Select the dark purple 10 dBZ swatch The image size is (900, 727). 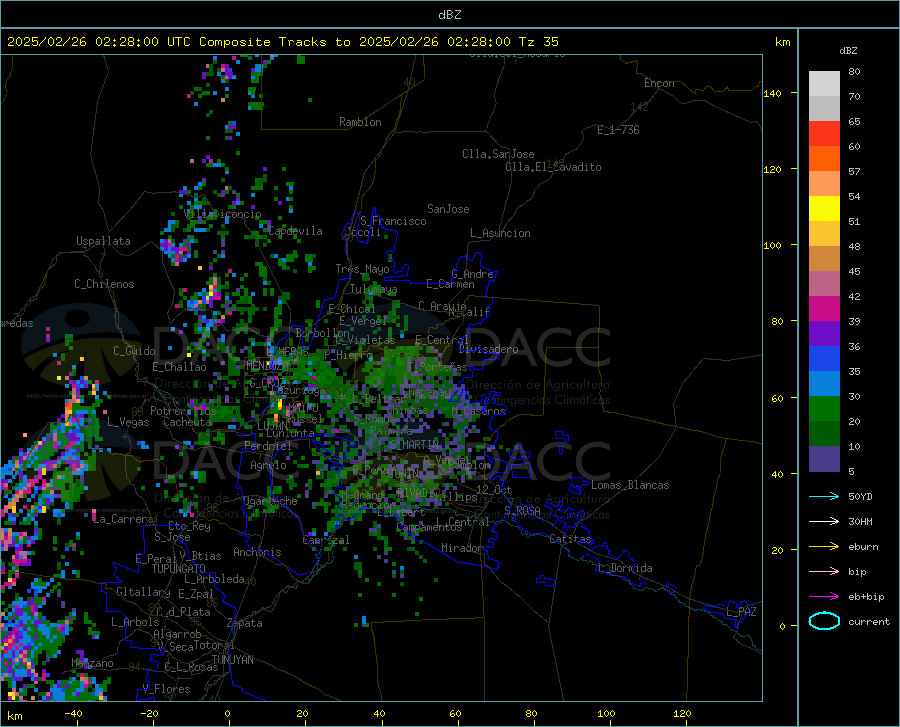tap(824, 459)
